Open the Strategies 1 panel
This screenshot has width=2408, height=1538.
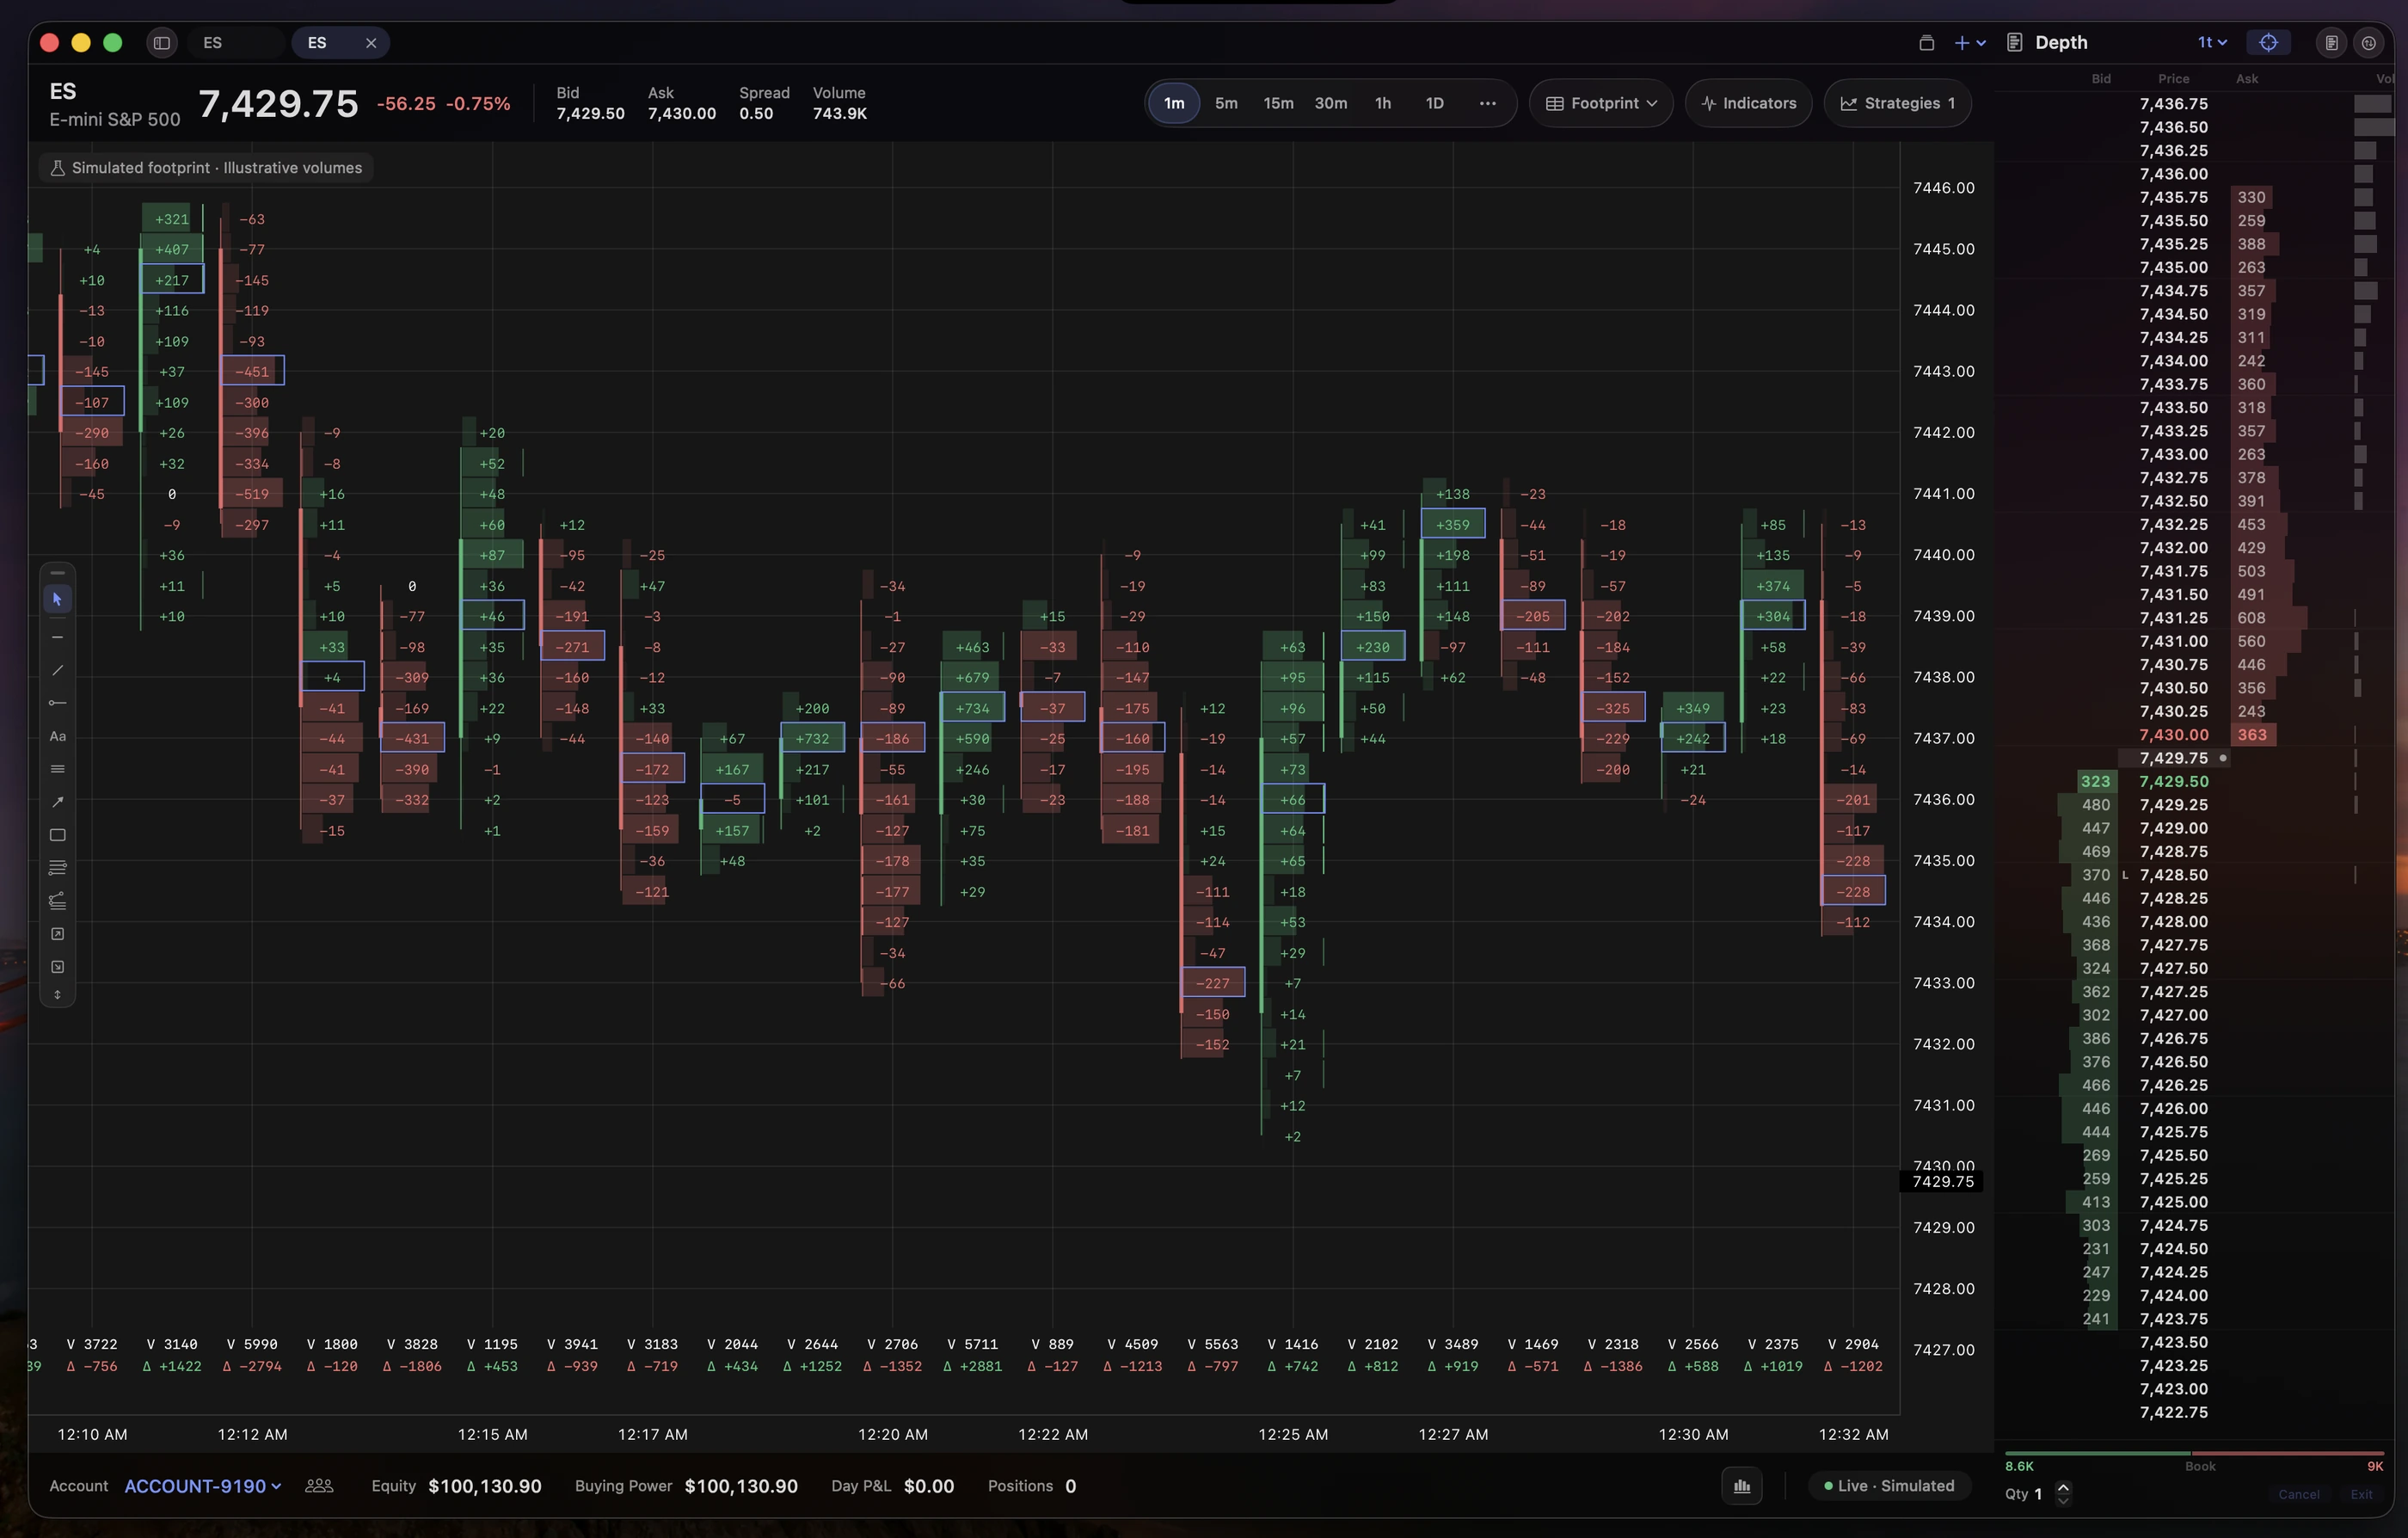pos(1897,103)
